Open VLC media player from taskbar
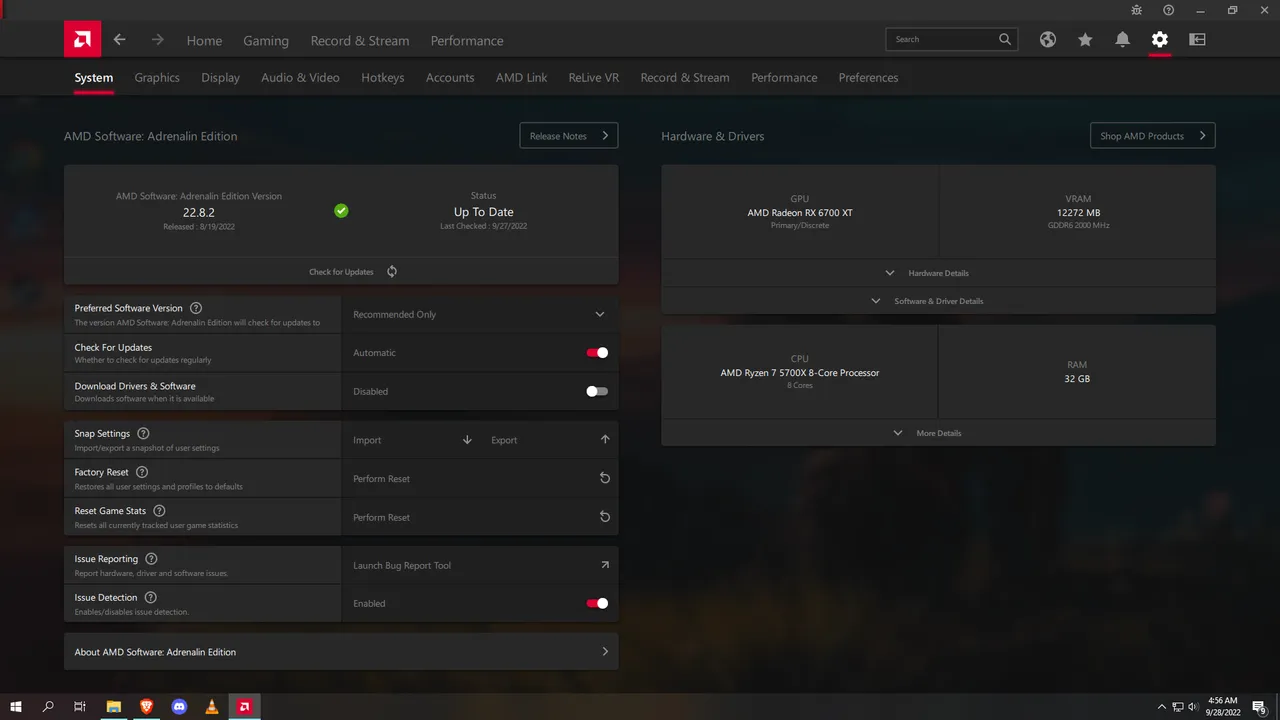Screen dimensions: 1280x720 click(212, 707)
